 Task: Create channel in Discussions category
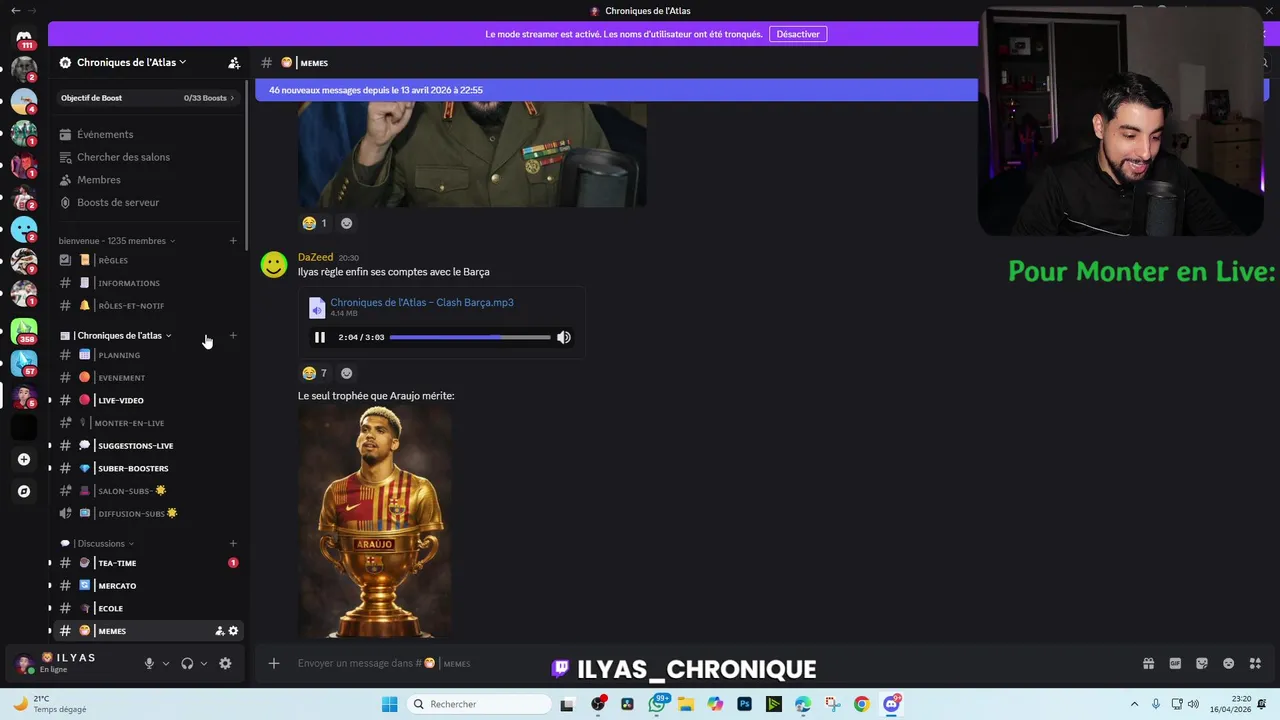pyautogui.click(x=233, y=543)
